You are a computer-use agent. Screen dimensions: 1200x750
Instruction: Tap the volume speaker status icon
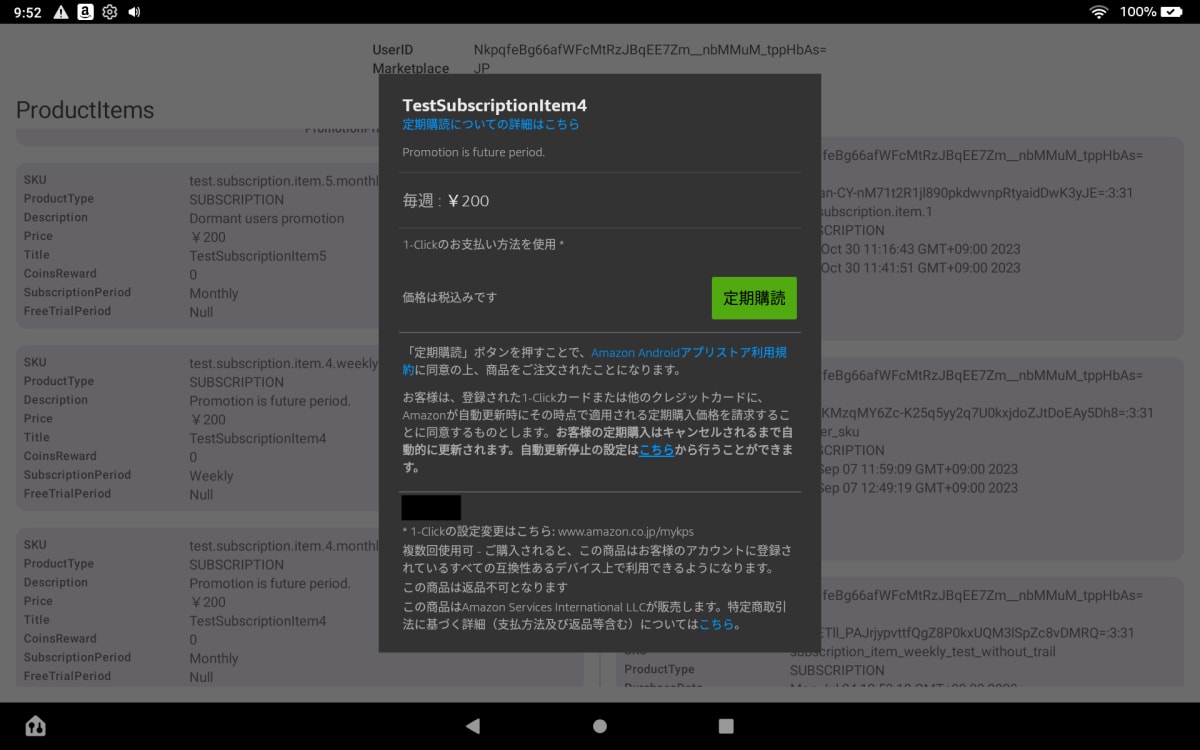tap(134, 12)
